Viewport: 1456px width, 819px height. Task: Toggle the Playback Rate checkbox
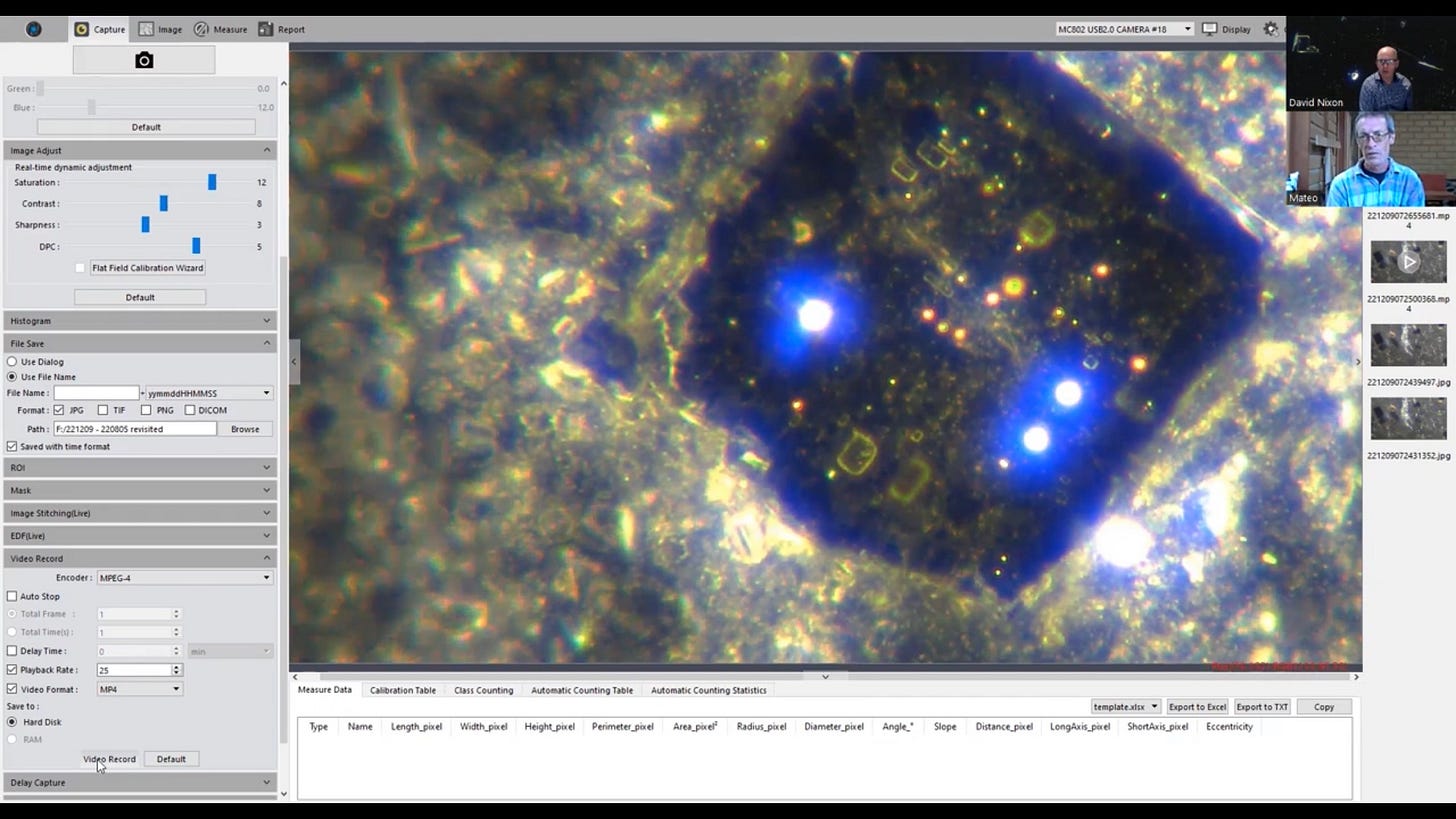coord(12,670)
